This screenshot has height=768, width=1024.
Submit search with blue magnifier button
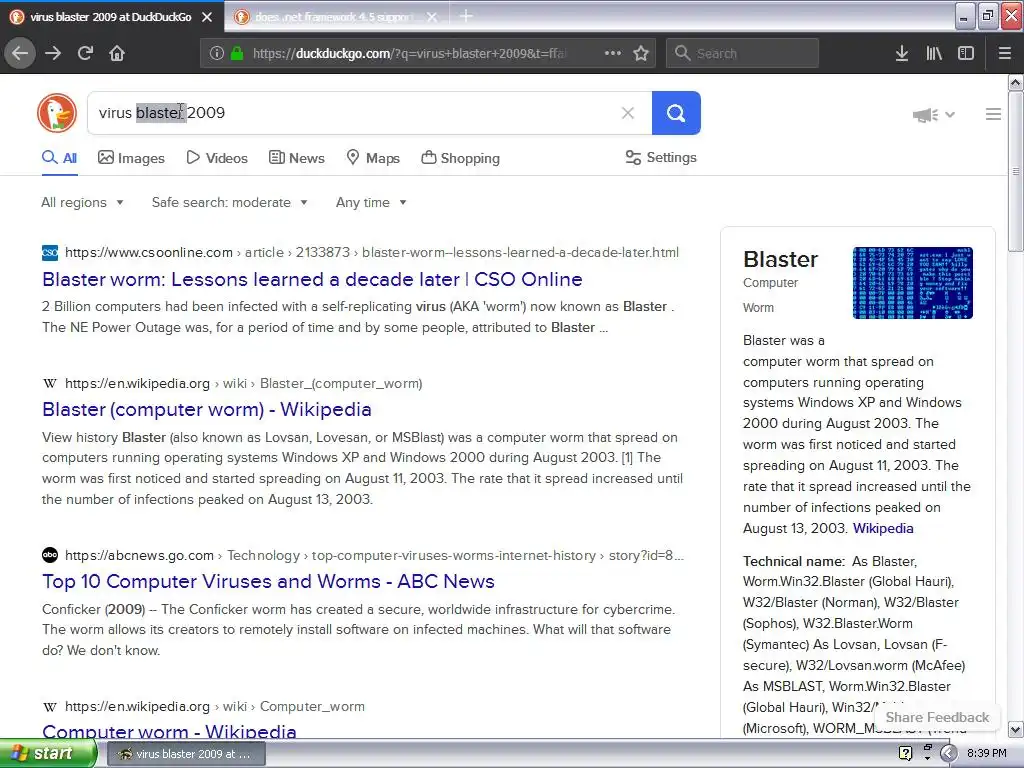(676, 113)
